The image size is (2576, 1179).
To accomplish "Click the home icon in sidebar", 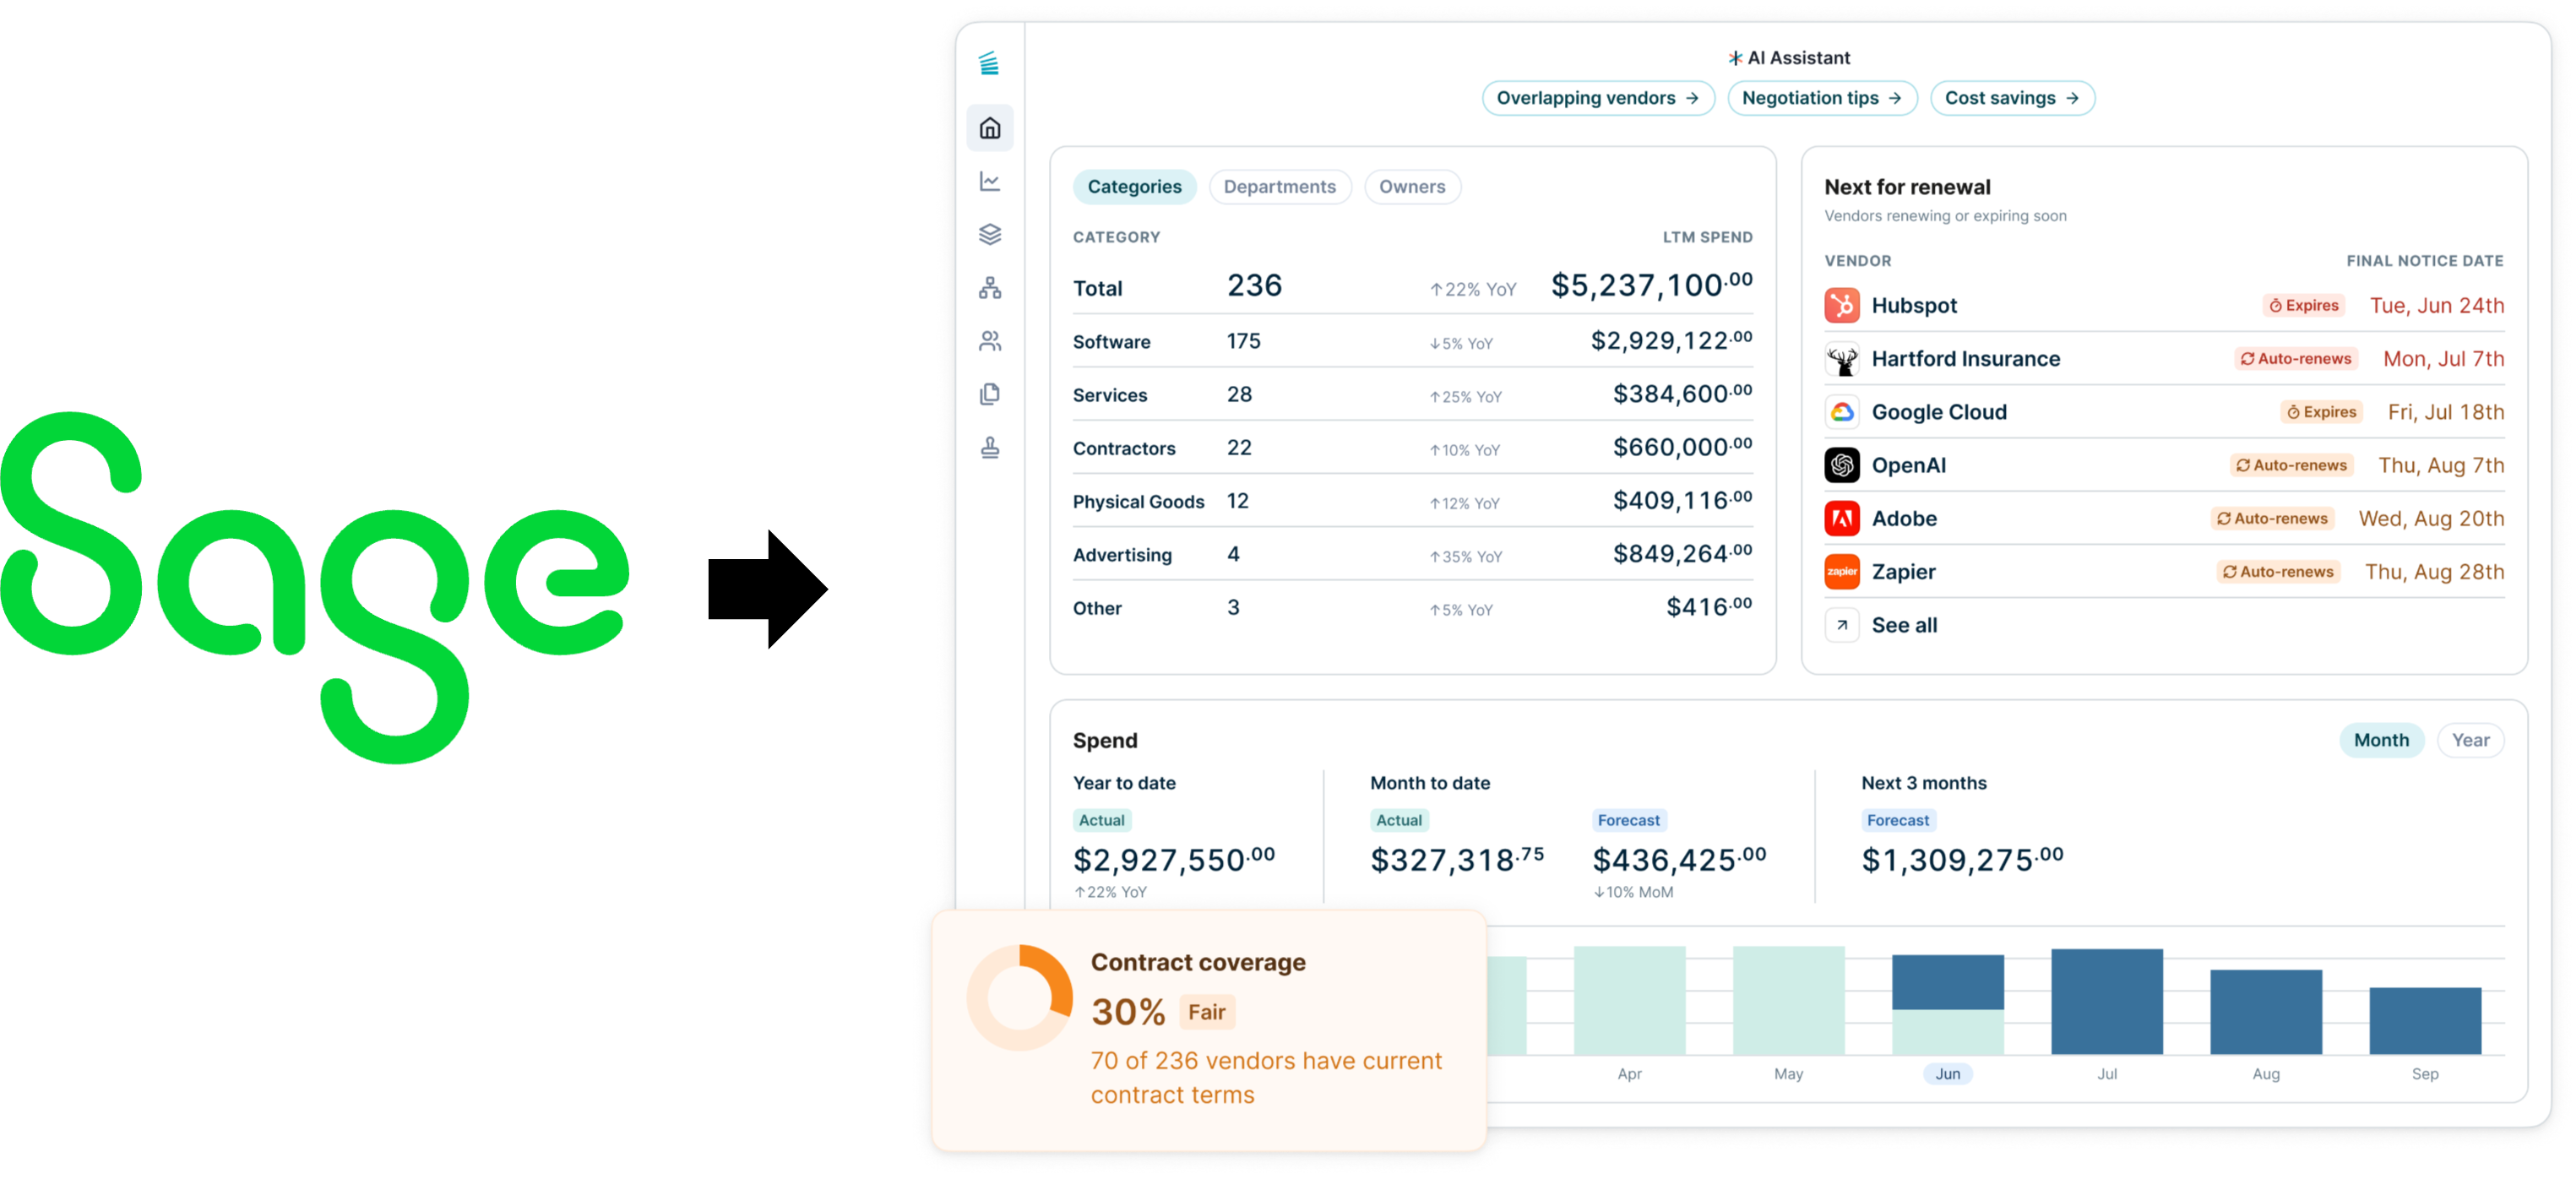I will click(x=989, y=128).
